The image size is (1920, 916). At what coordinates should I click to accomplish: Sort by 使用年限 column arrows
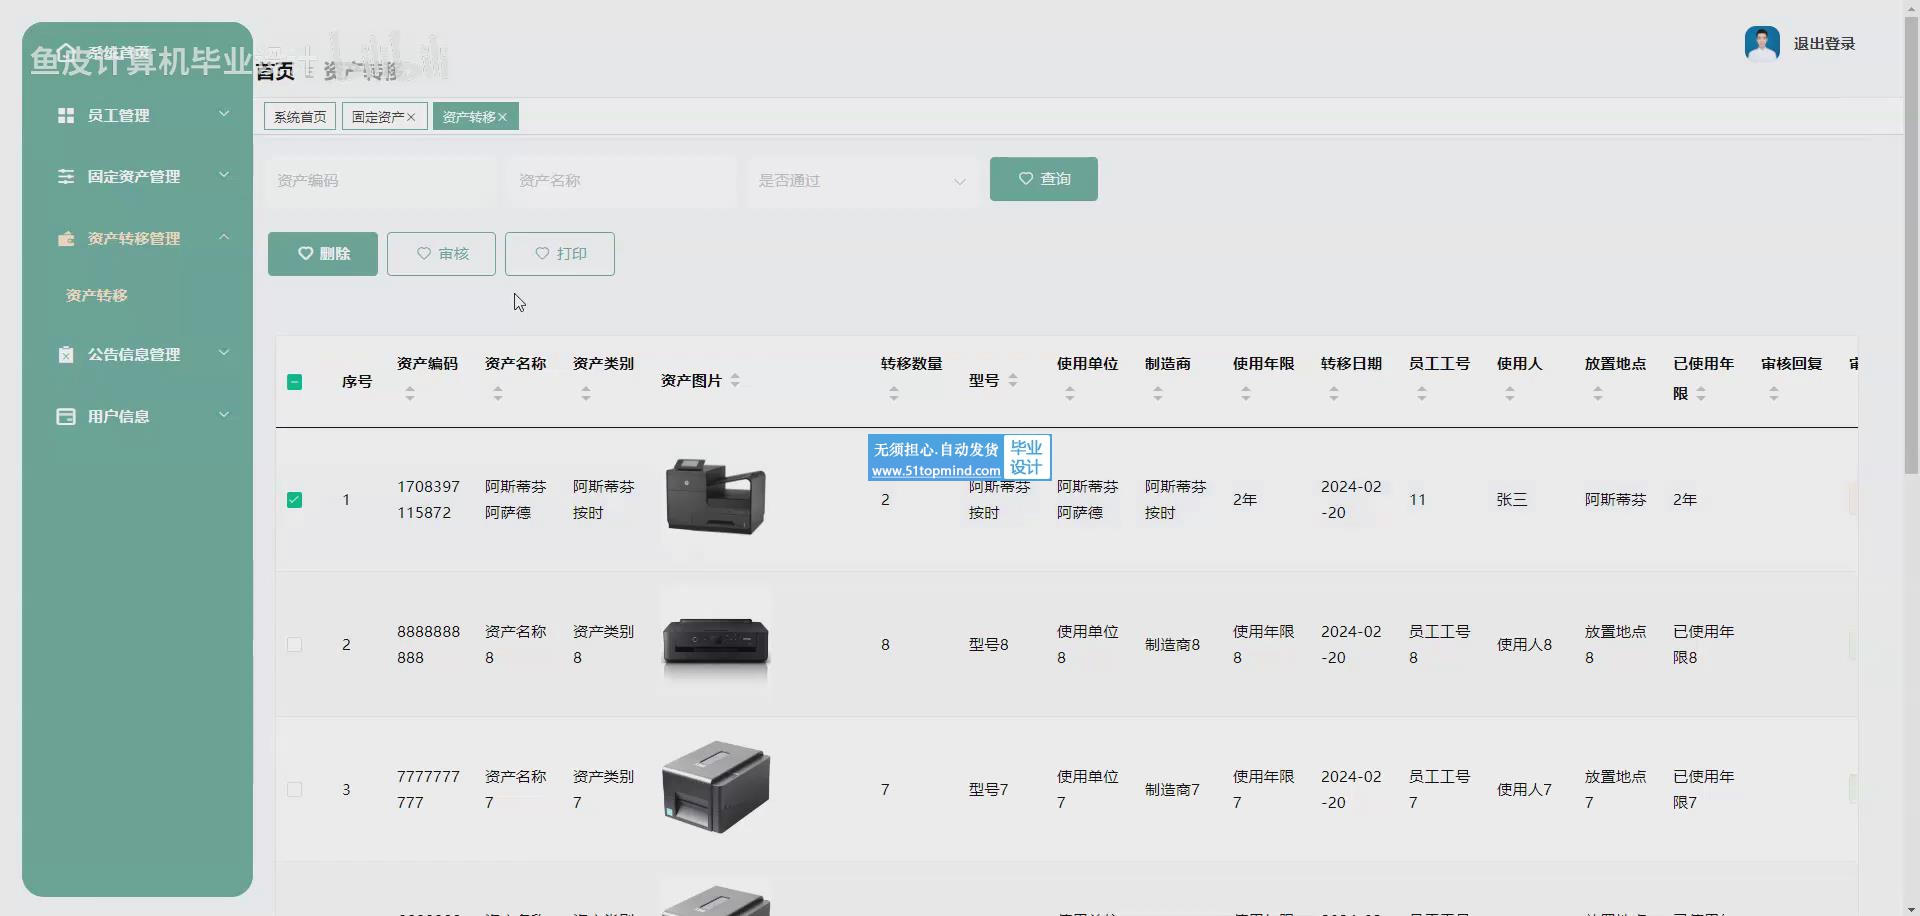click(1246, 394)
